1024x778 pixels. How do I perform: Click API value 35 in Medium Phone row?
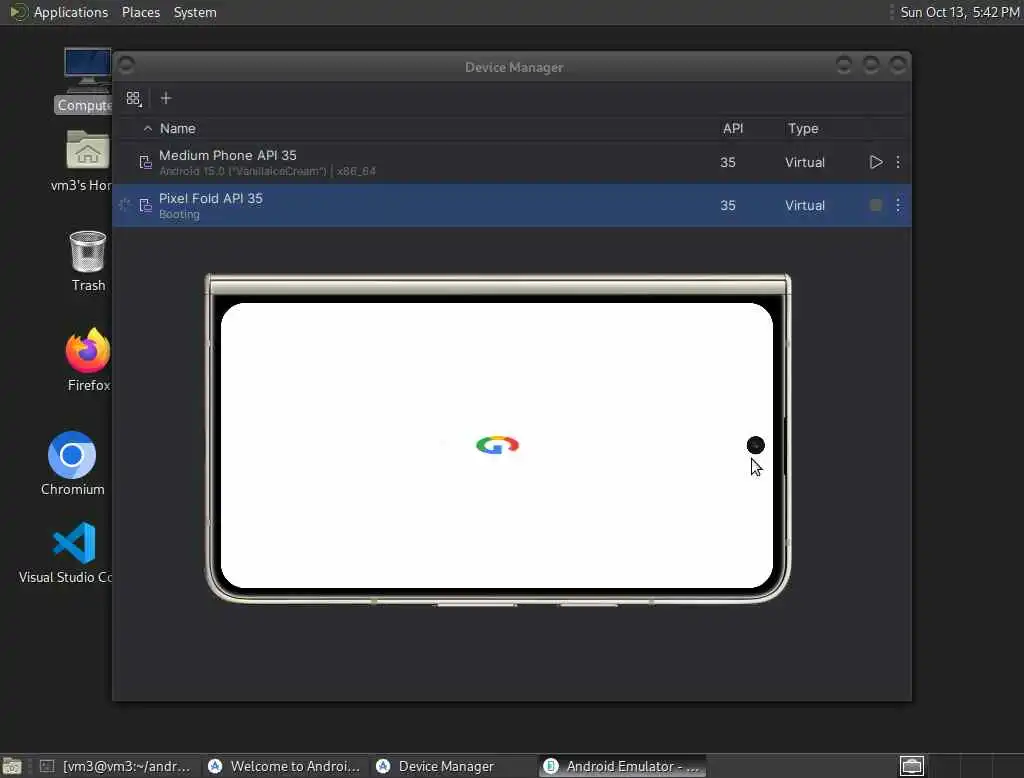pyautogui.click(x=728, y=162)
